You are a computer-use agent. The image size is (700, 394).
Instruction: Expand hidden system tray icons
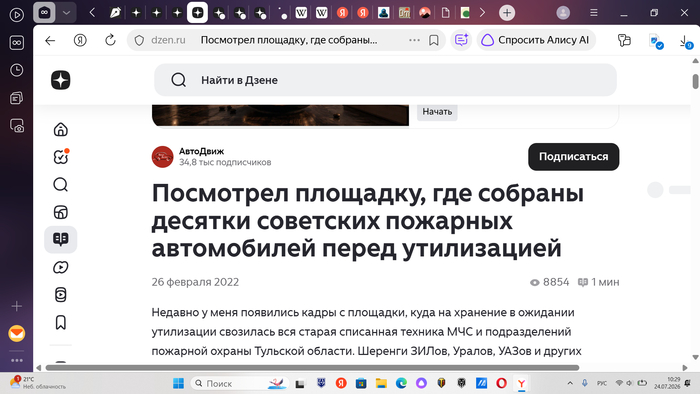point(570,383)
